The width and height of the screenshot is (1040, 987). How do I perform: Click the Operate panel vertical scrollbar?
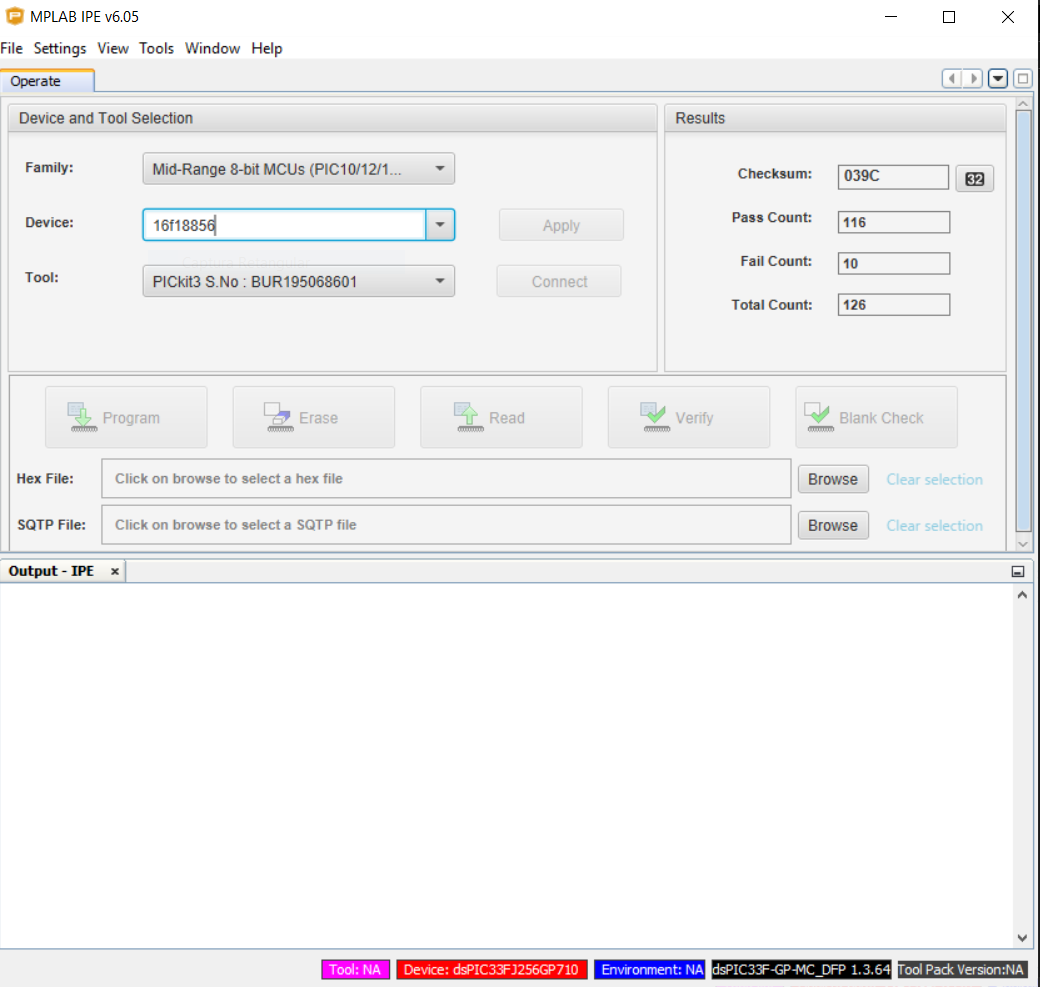(x=1023, y=321)
